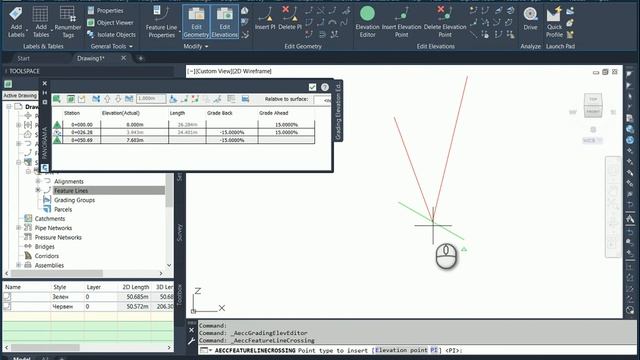Click the Renumber Tags tool
The image size is (640, 360).
point(68,22)
